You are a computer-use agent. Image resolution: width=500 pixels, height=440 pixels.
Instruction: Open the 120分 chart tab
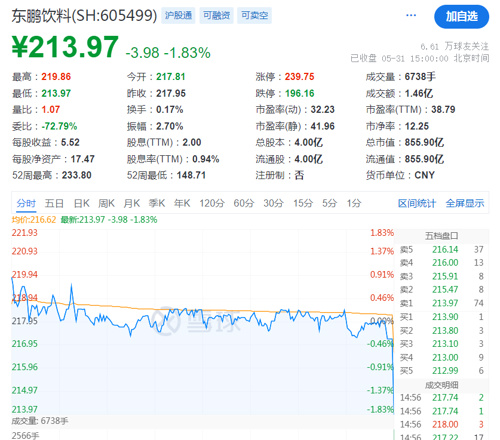click(212, 203)
